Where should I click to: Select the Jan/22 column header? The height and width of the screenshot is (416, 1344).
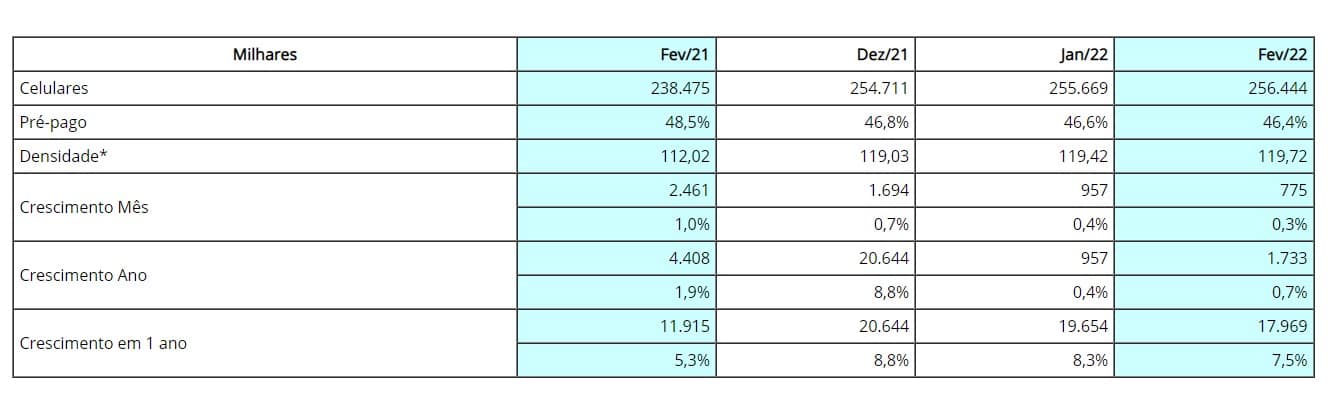coord(1014,54)
